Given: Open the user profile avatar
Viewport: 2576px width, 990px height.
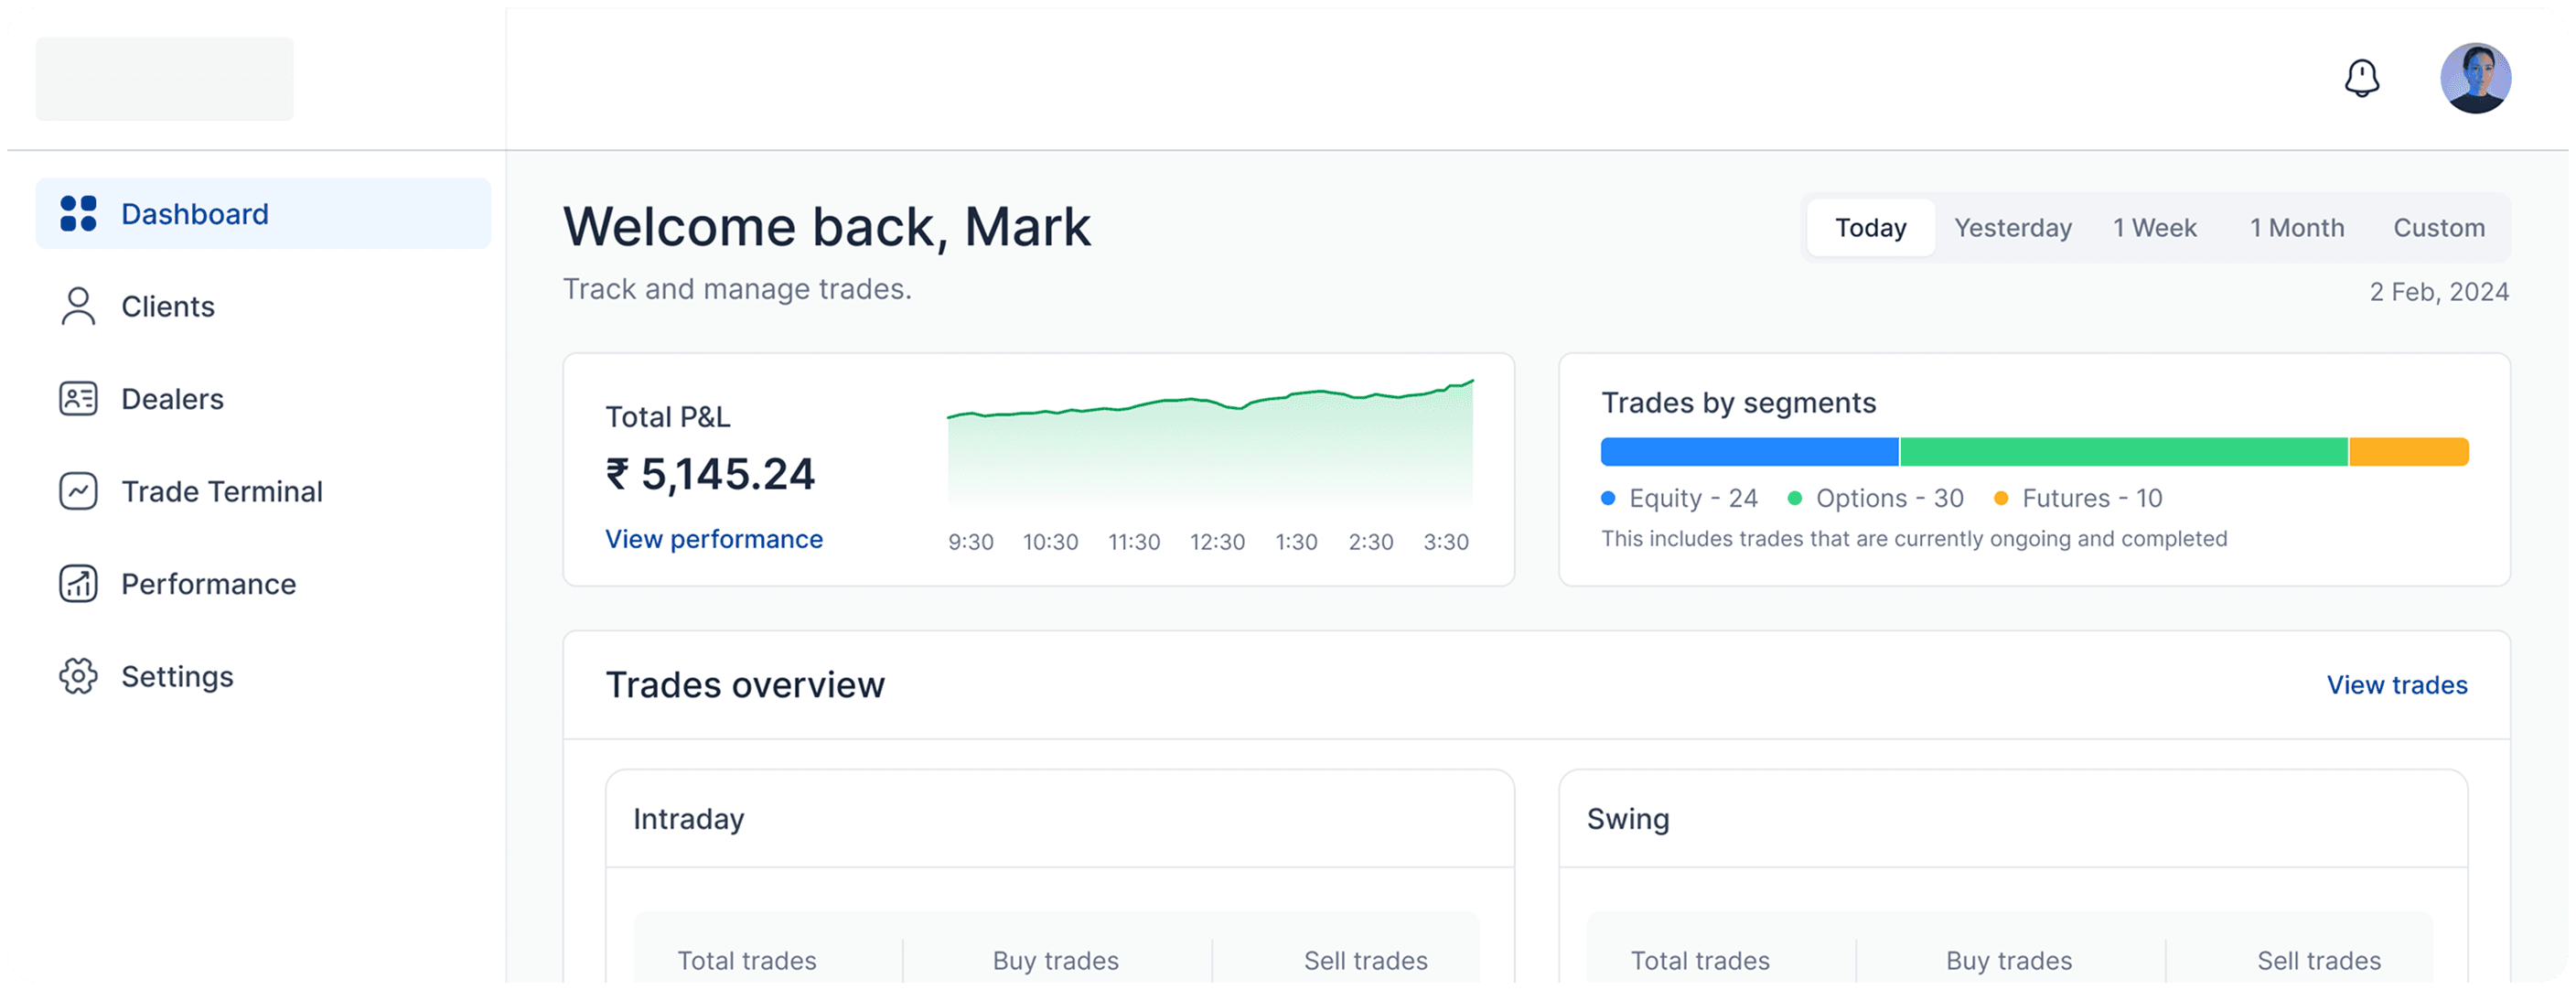Looking at the screenshot, I should click(x=2475, y=78).
